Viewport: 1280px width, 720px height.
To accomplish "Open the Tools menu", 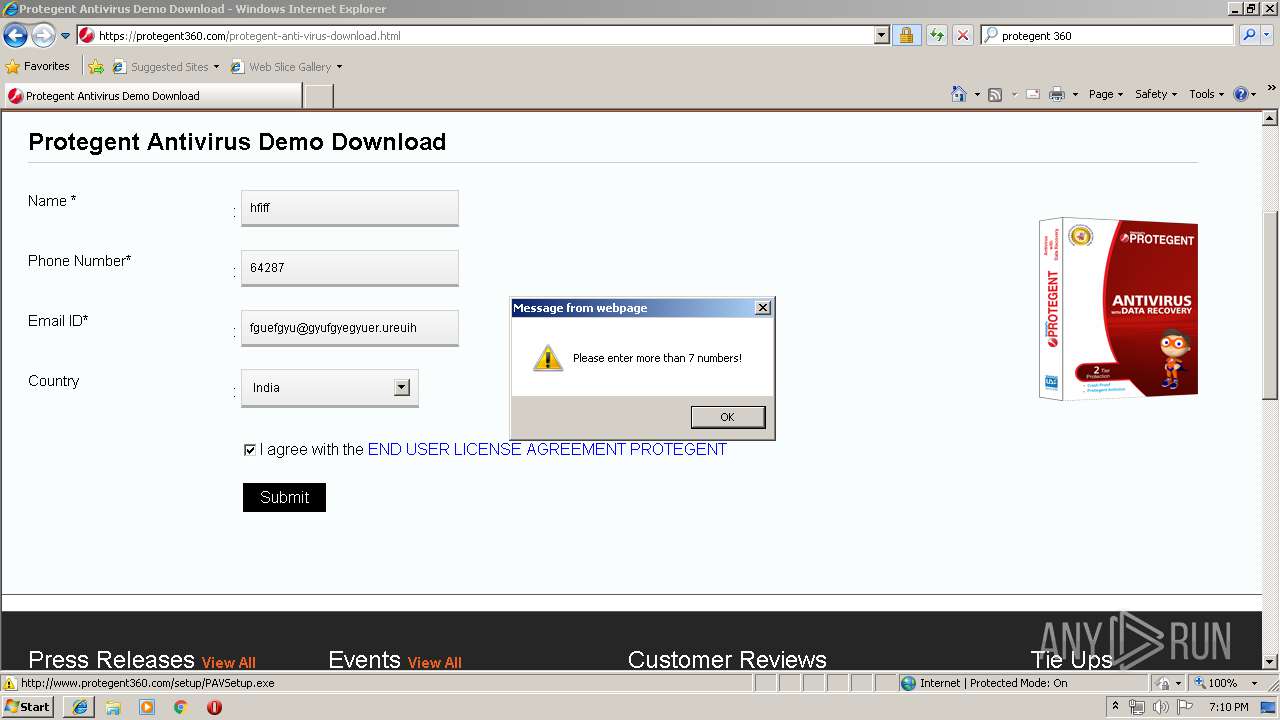I will [1207, 94].
